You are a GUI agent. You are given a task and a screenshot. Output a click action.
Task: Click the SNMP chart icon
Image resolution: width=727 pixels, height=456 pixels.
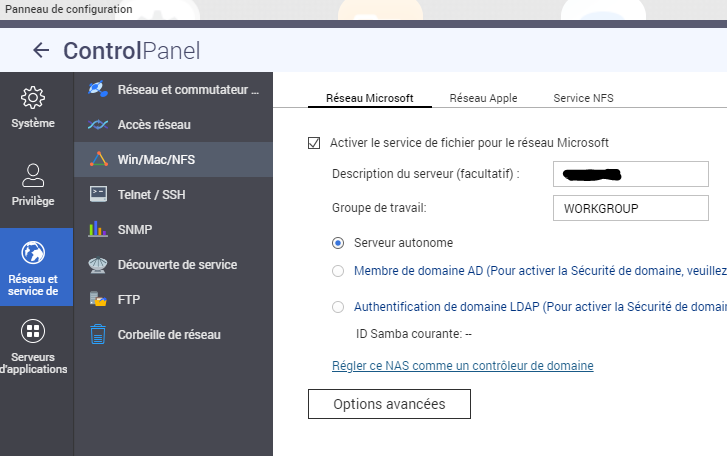point(98,229)
